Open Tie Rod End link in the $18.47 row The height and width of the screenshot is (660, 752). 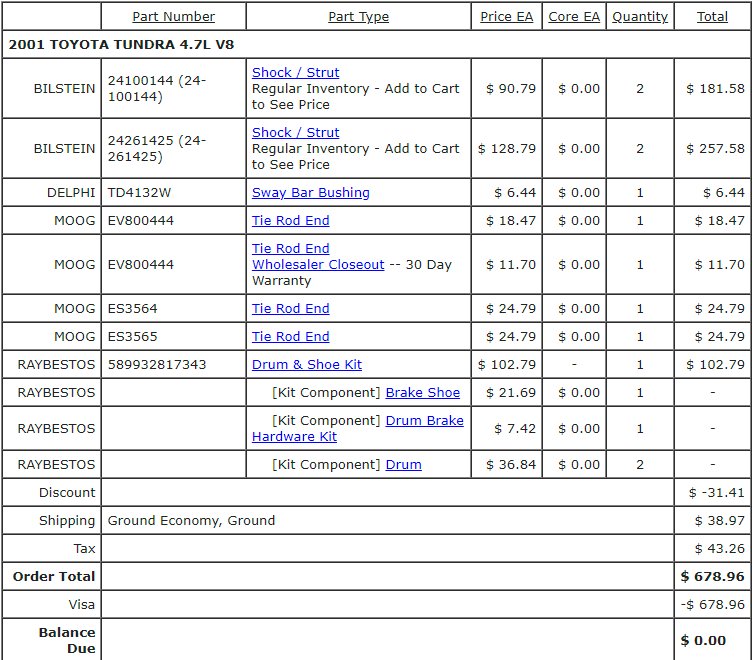[291, 221]
